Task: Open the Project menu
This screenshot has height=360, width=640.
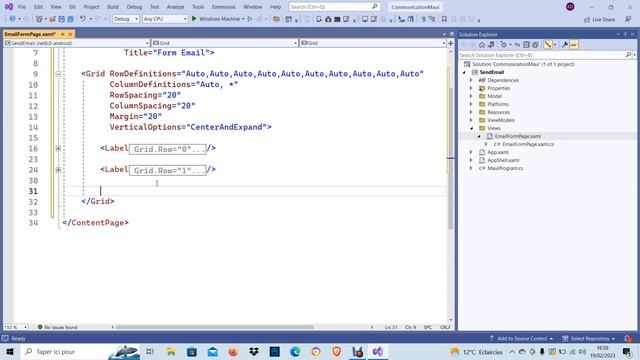Action: click(x=91, y=7)
